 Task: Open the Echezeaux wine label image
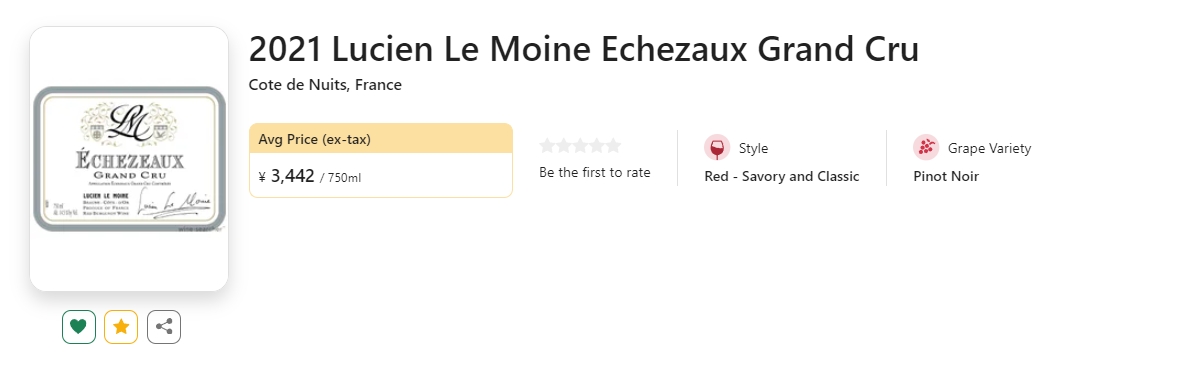click(x=129, y=159)
